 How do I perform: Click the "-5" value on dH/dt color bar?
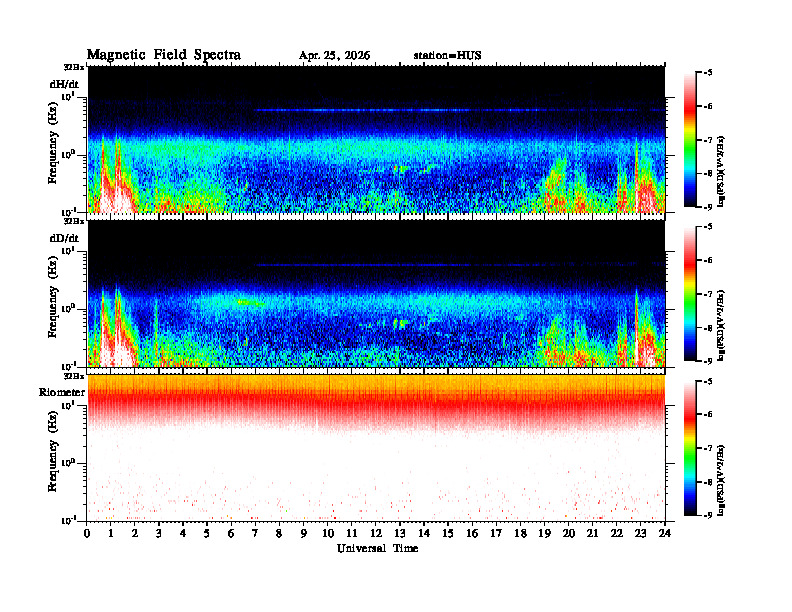[x=709, y=73]
